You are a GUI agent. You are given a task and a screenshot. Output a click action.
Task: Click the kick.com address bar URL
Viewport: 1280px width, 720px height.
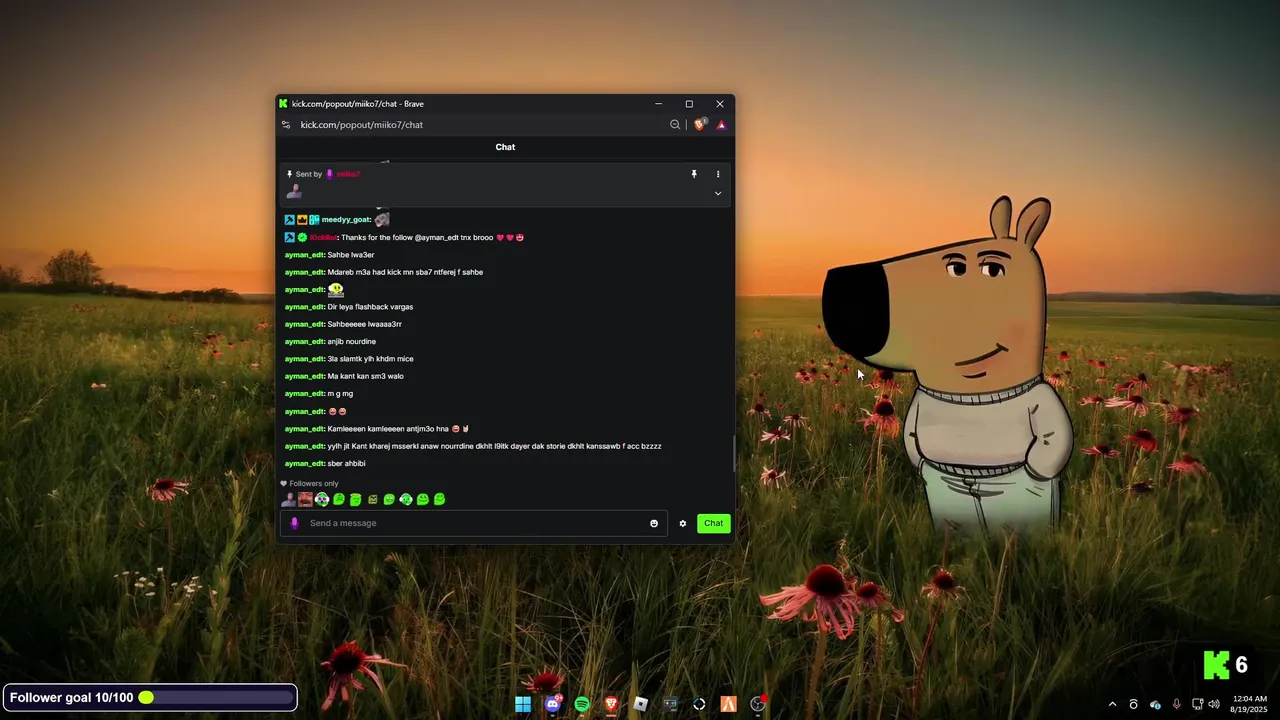point(362,125)
